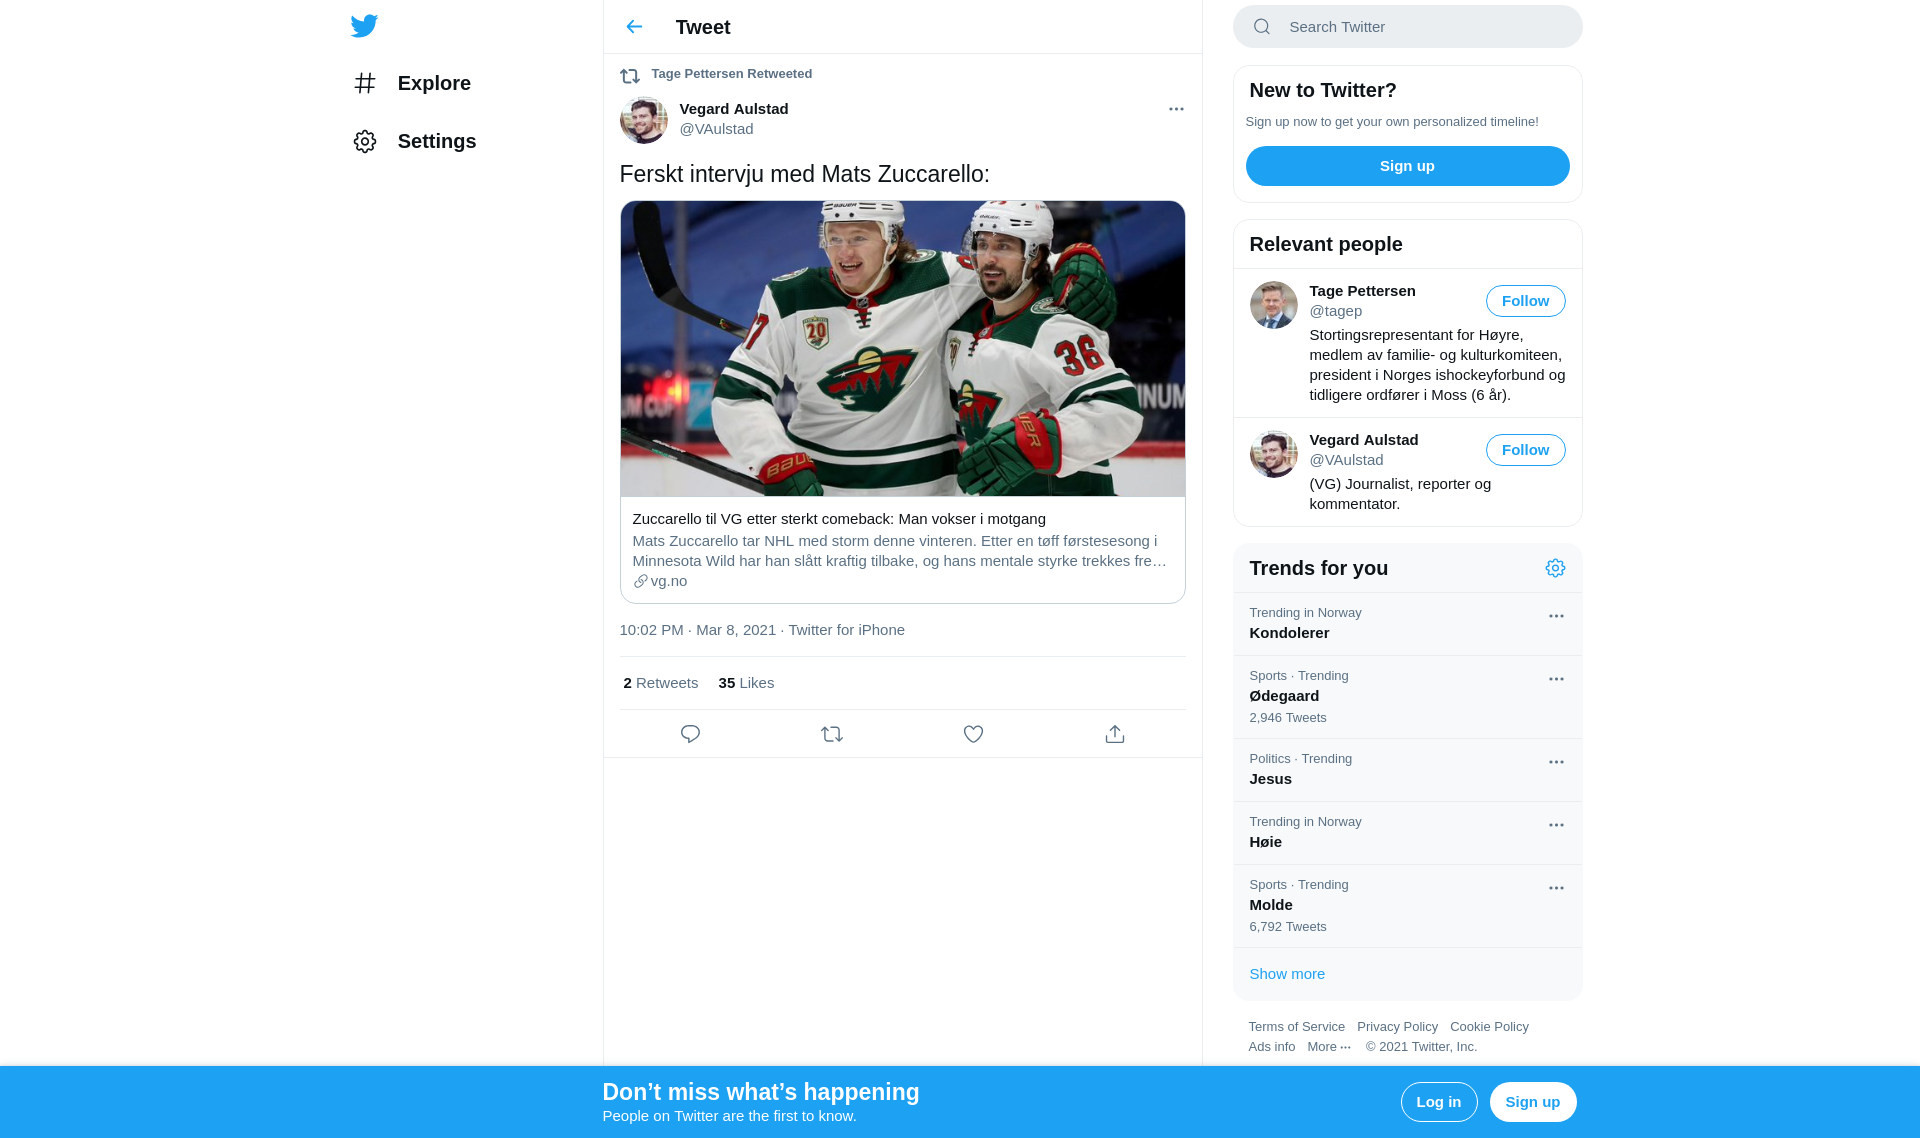Image resolution: width=1920 pixels, height=1138 pixels.
Task: Click the tweet text Ferskt intervju med Mats Zuccarello
Action: (x=805, y=174)
